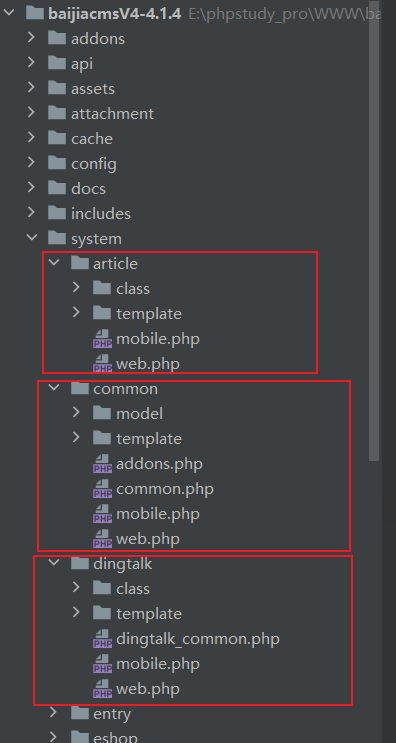This screenshot has height=743, width=396.
Task: Expand the template folder chevron under dingtalk
Action: 77,613
